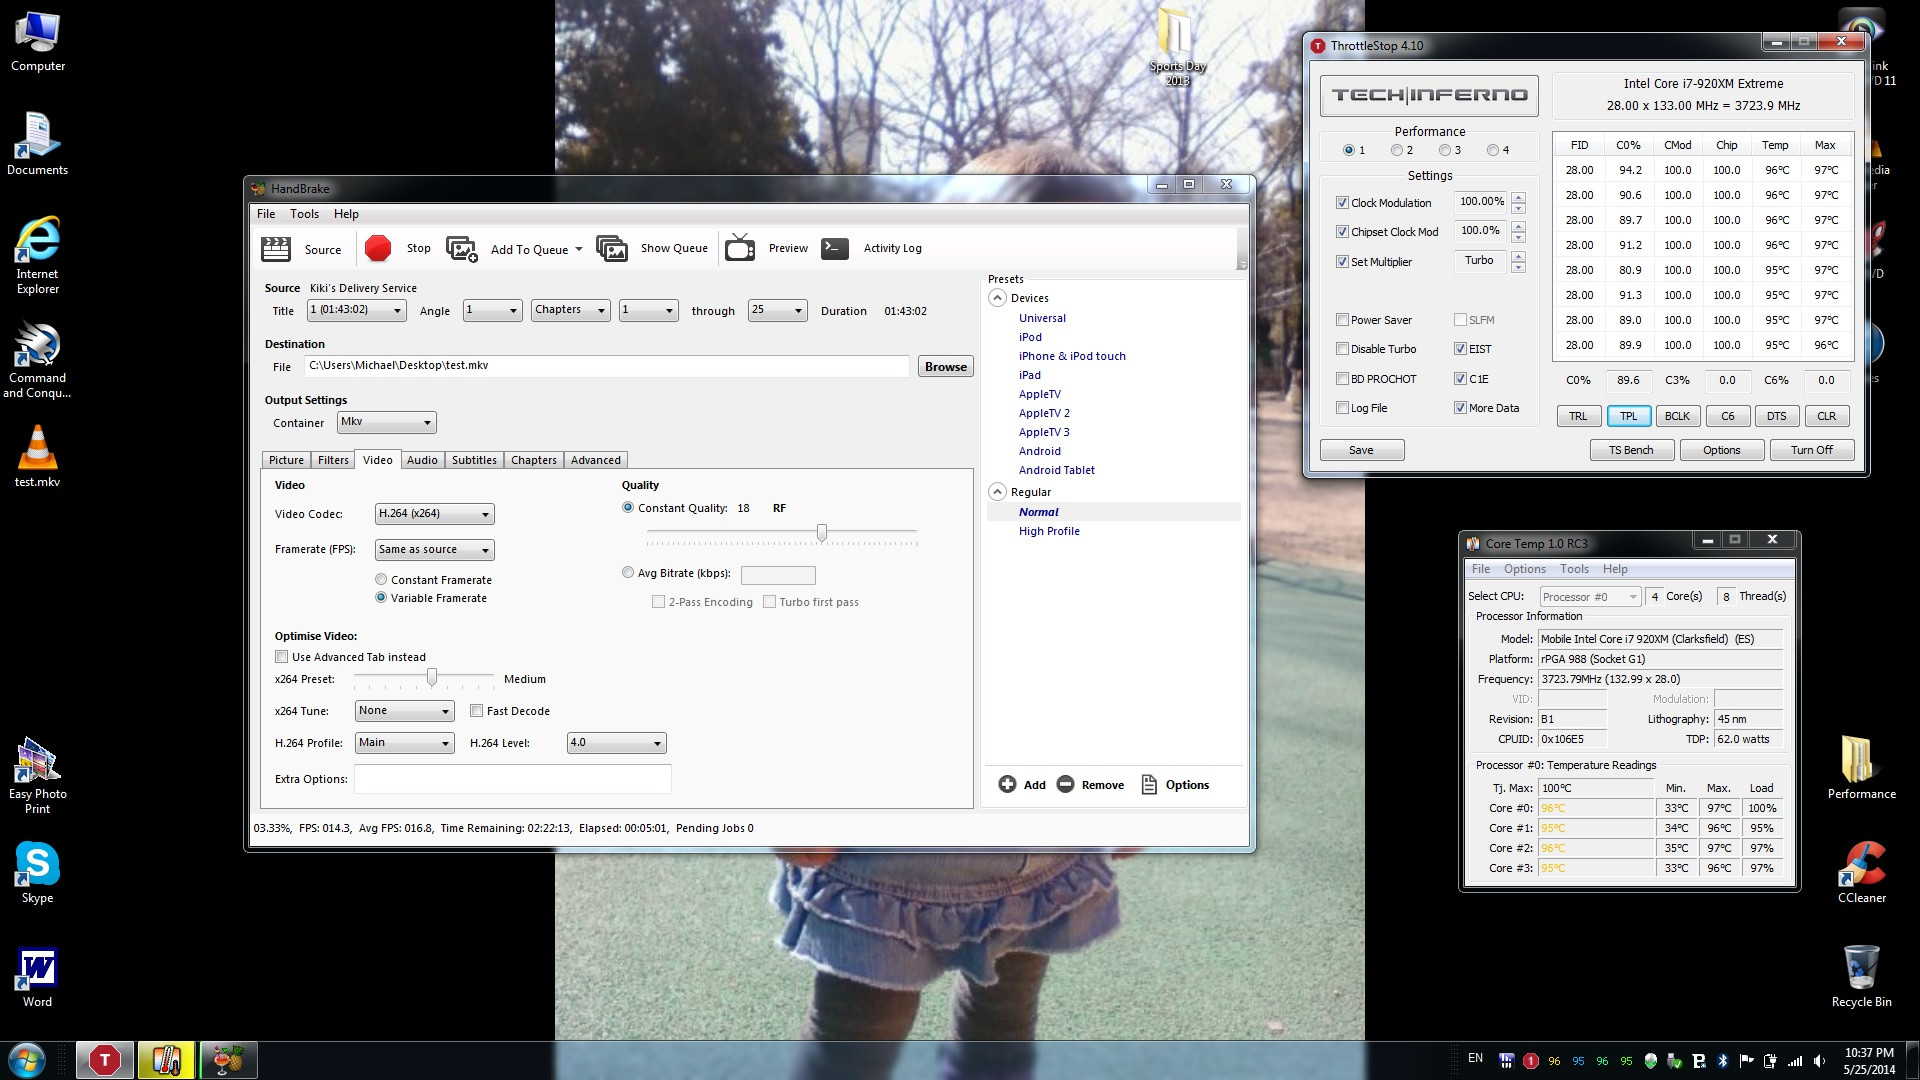The height and width of the screenshot is (1080, 1920).
Task: Open the HandBrake Tools menu
Action: click(x=304, y=214)
